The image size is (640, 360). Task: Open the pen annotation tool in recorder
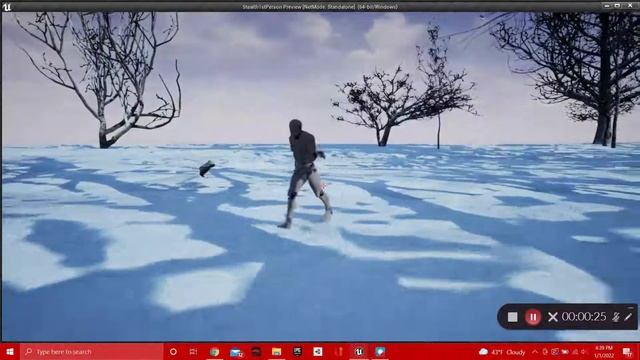(628, 317)
